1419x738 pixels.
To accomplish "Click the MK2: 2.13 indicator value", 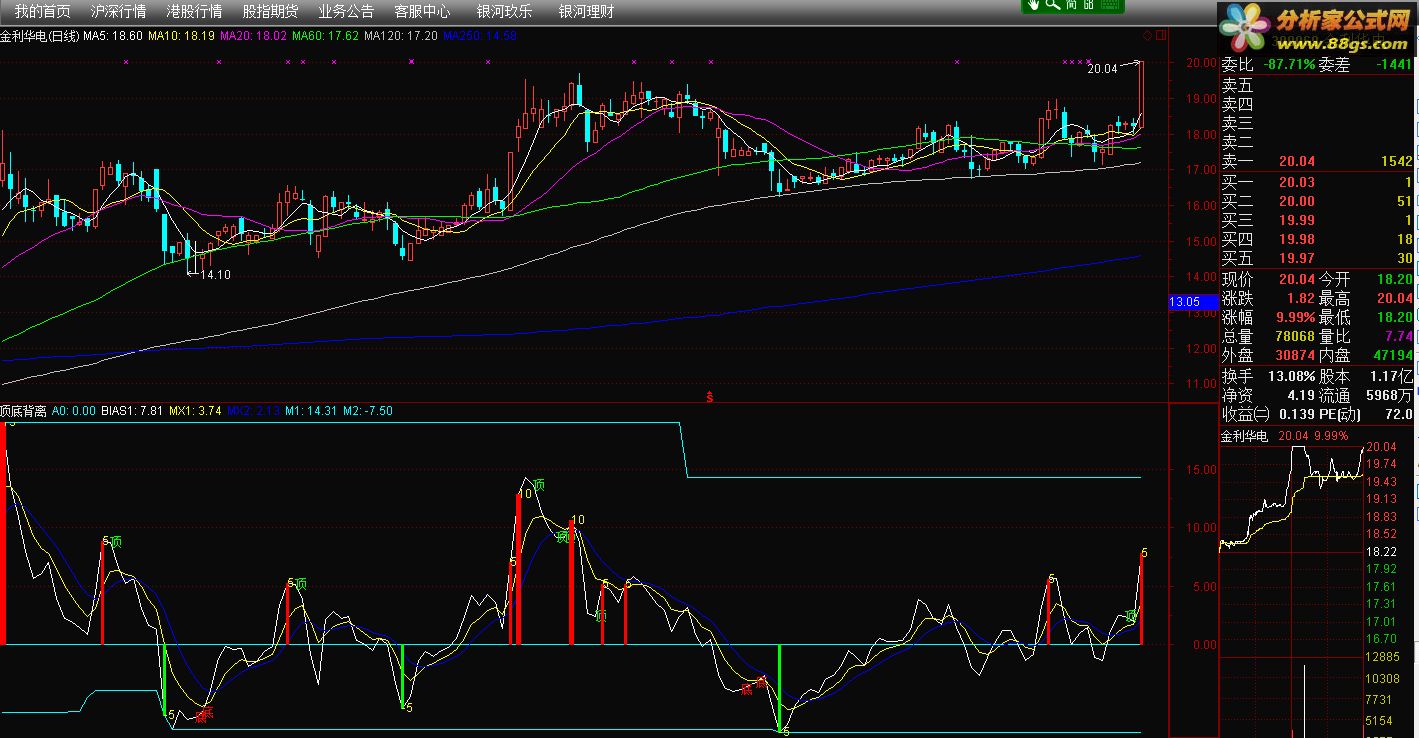I will (254, 411).
